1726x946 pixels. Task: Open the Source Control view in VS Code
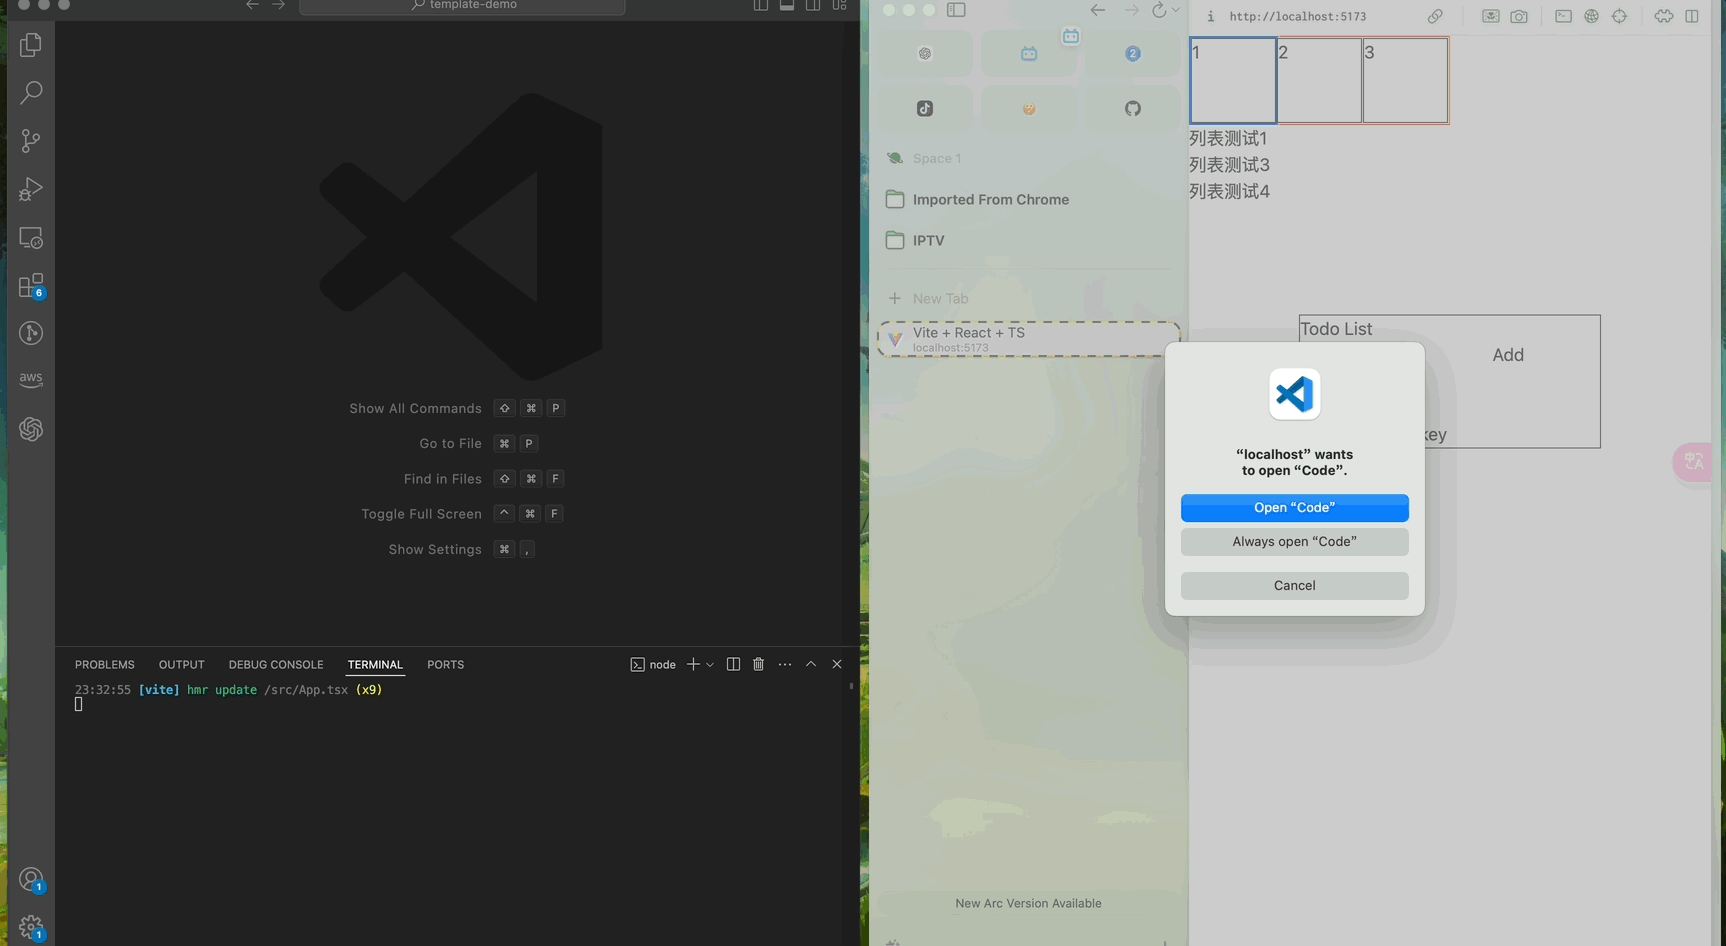click(x=31, y=141)
